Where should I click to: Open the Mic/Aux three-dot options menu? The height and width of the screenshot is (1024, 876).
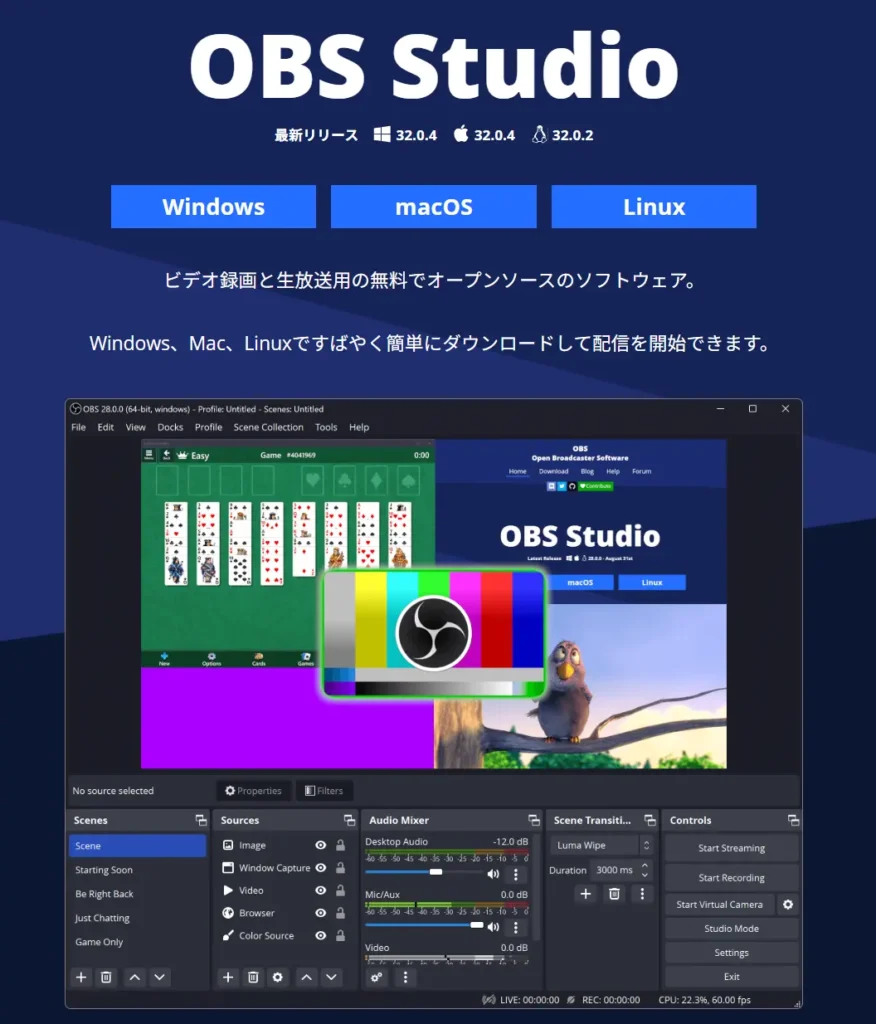point(516,927)
